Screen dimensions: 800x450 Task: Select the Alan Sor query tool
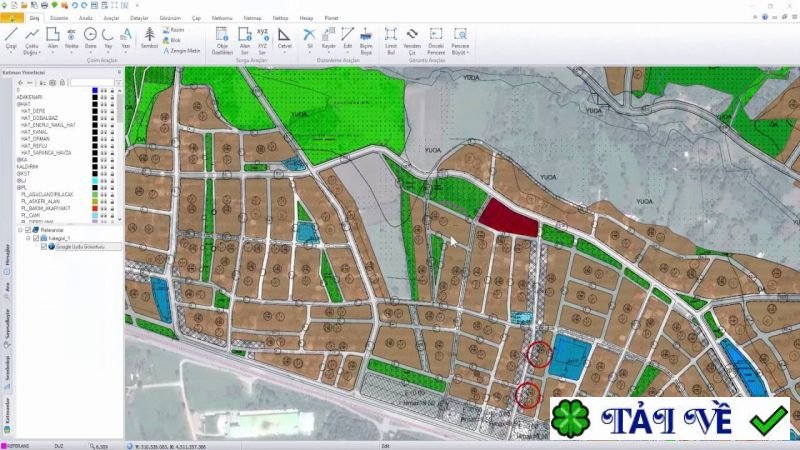[x=244, y=41]
